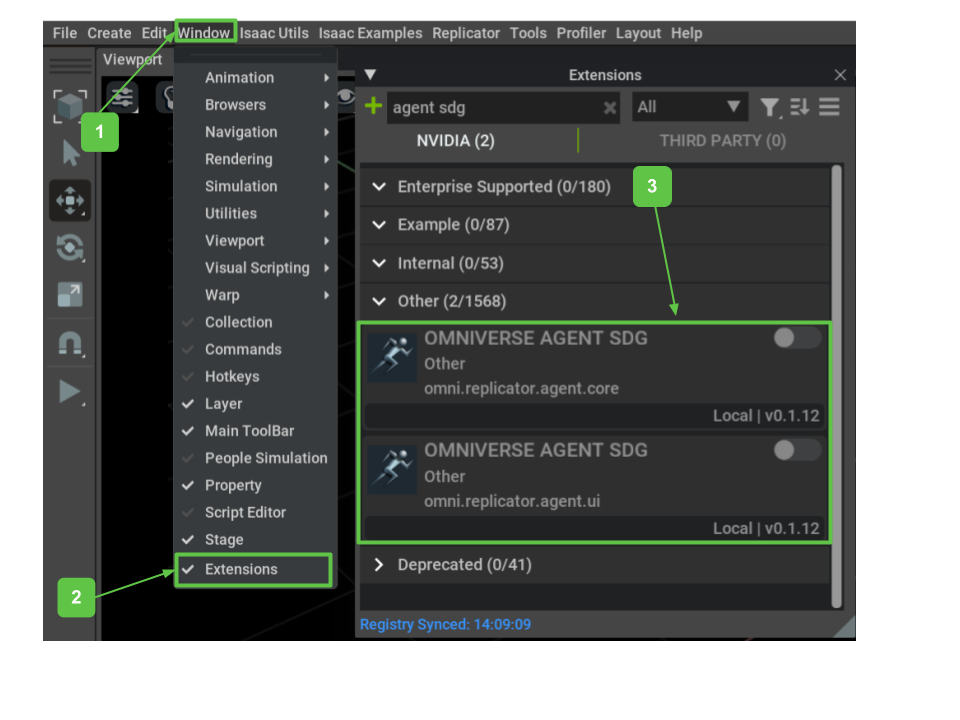The width and height of the screenshot is (960, 720).
Task: Toggle the Main ToolBar window entry
Action: (256, 430)
